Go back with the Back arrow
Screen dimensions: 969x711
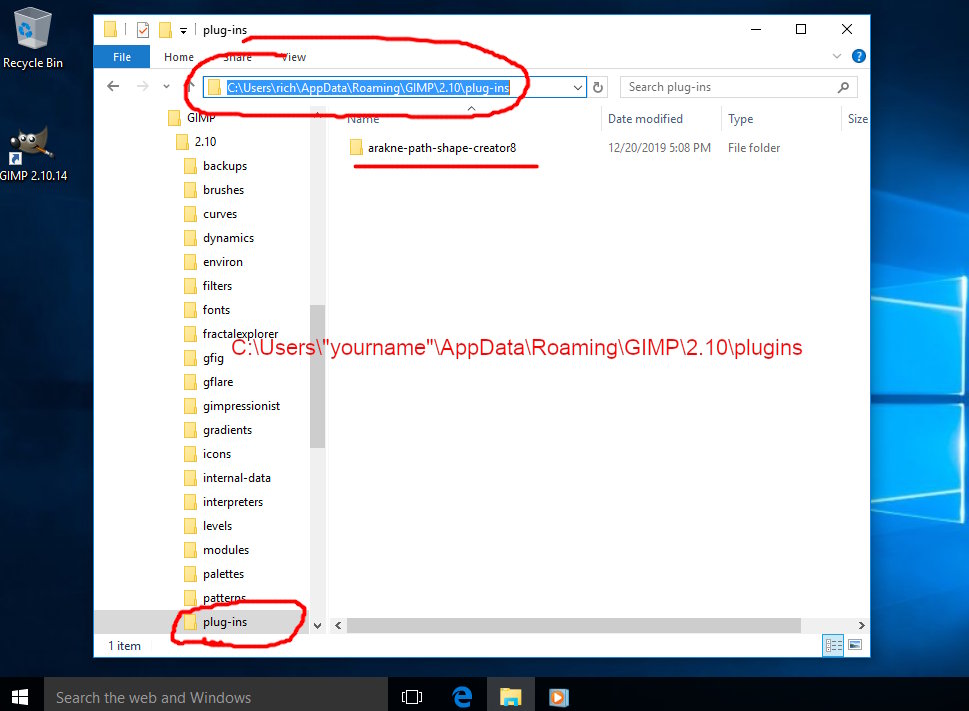tap(113, 86)
